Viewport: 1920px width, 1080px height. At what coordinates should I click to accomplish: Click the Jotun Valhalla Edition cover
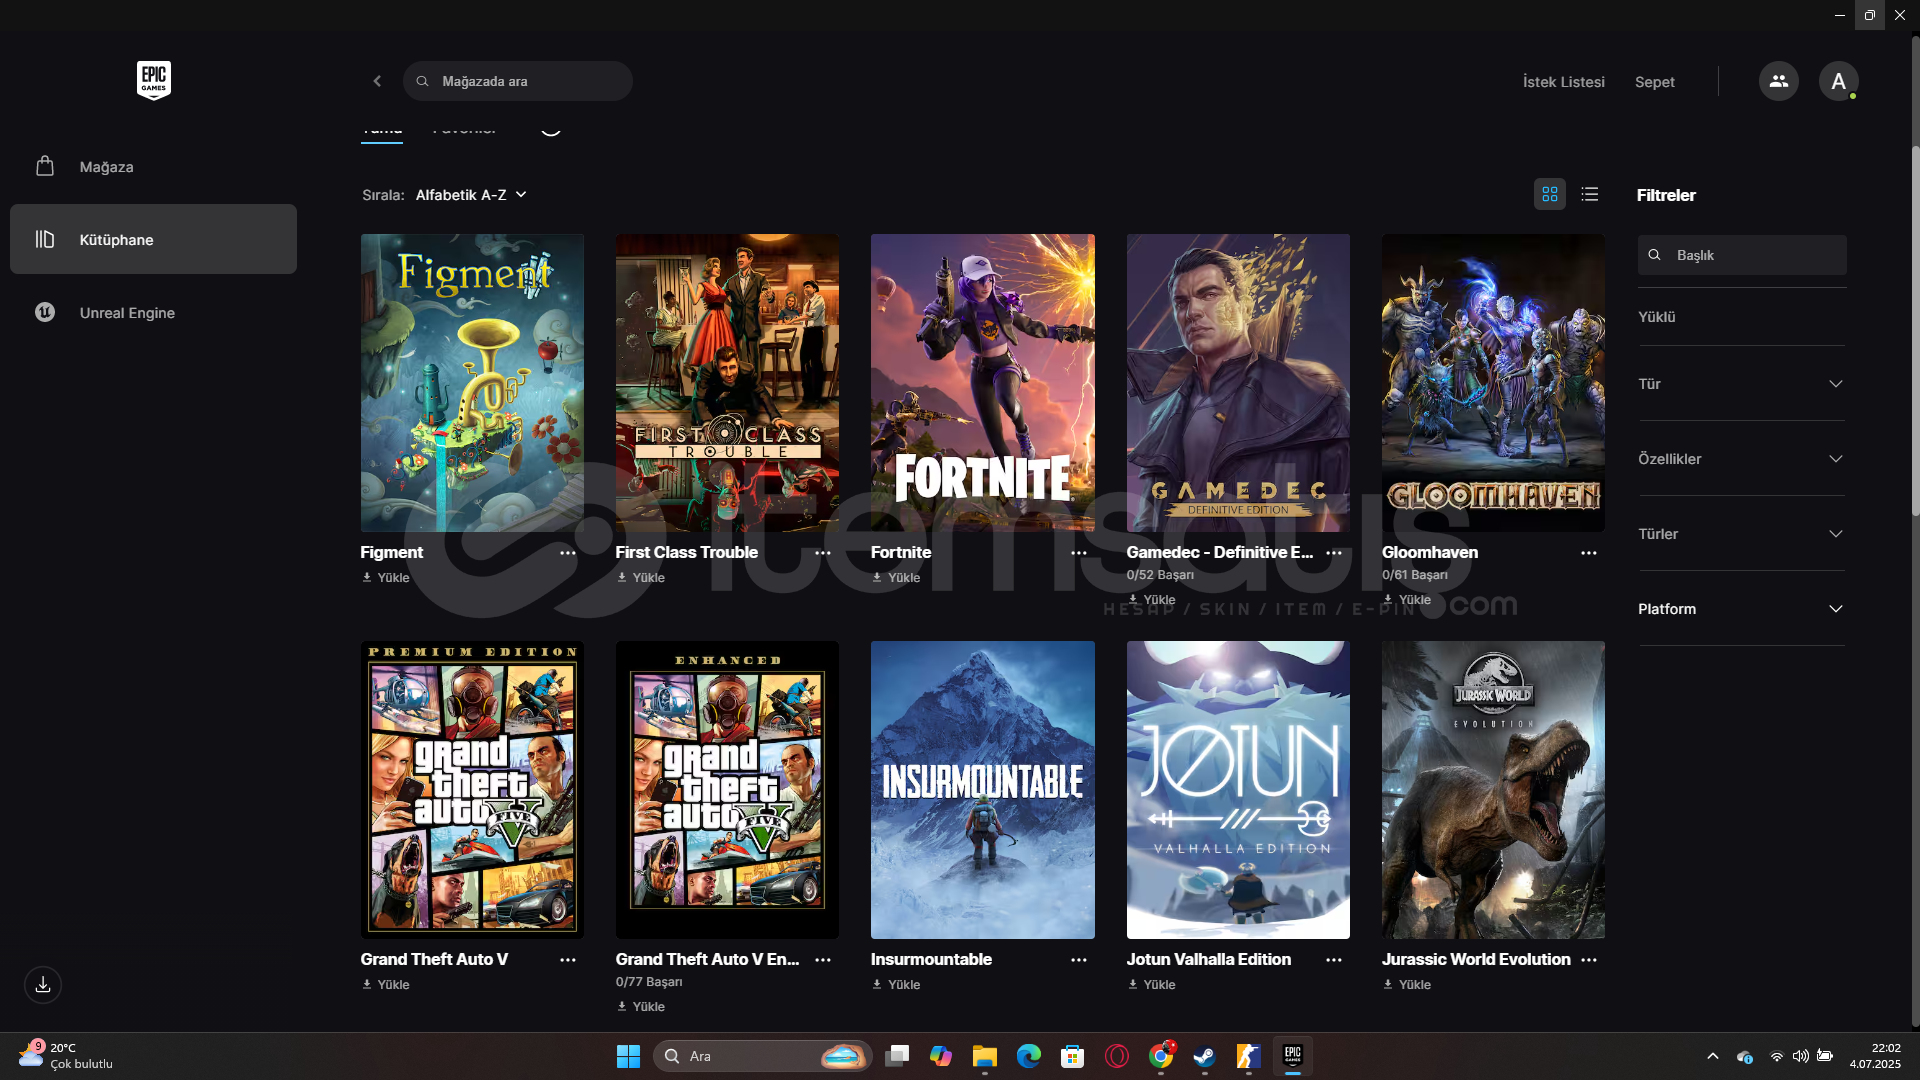click(1238, 790)
